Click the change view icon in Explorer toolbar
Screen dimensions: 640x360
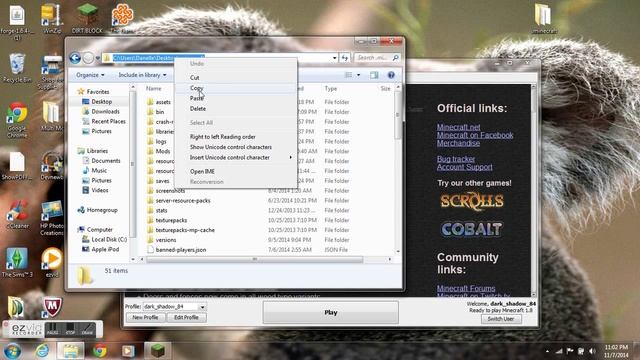click(349, 75)
